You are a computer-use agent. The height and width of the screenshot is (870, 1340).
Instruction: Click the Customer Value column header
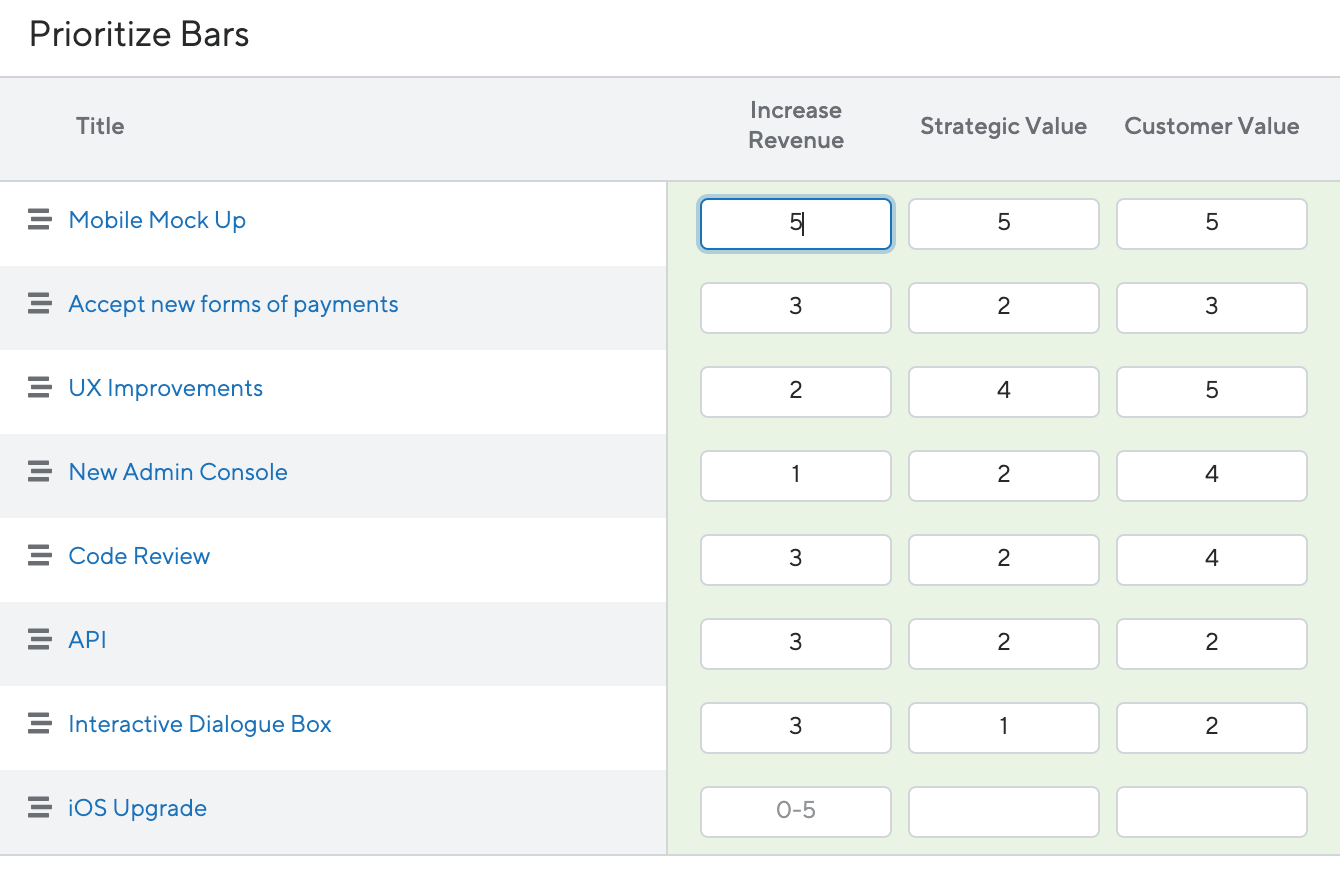(x=1211, y=126)
